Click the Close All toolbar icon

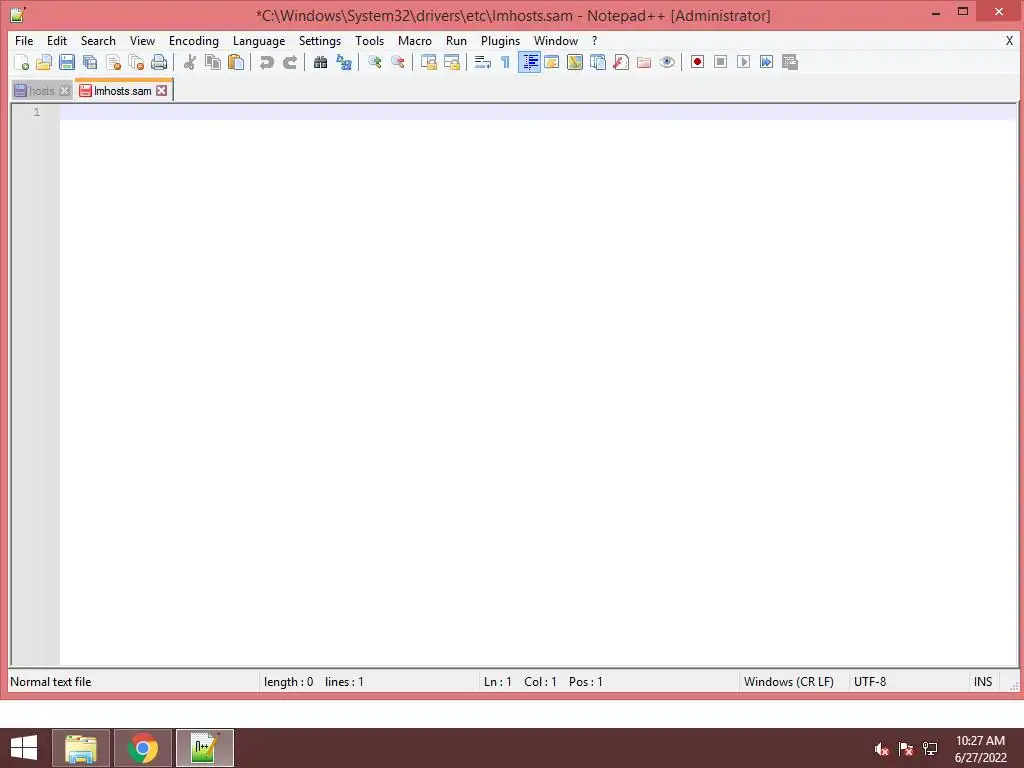[136, 62]
